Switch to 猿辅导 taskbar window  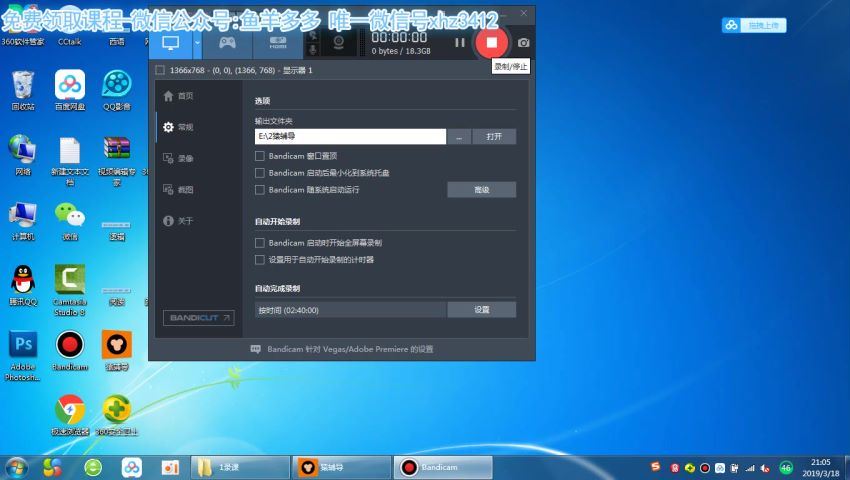tap(341, 467)
